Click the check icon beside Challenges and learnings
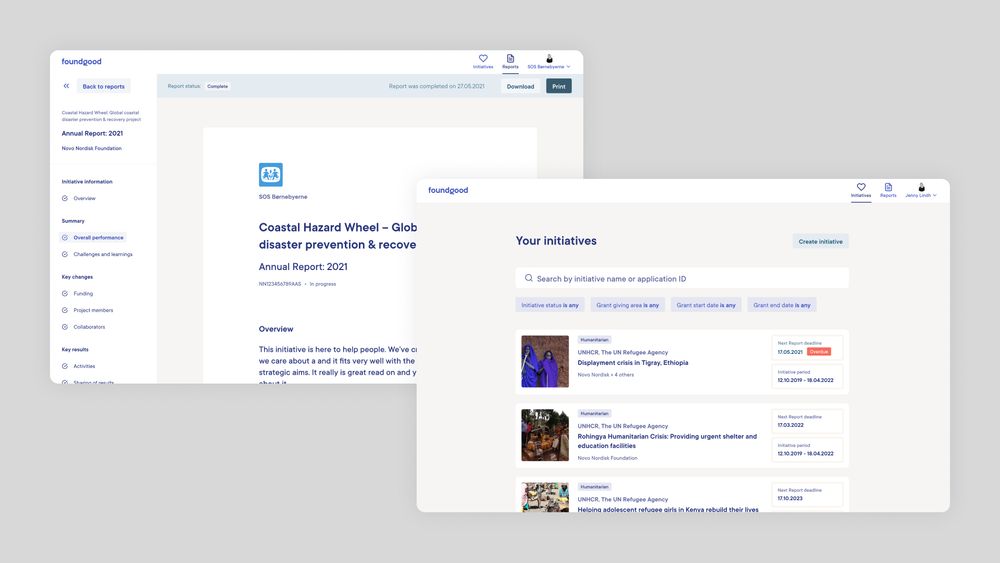The height and width of the screenshot is (563, 1000). tap(65, 254)
